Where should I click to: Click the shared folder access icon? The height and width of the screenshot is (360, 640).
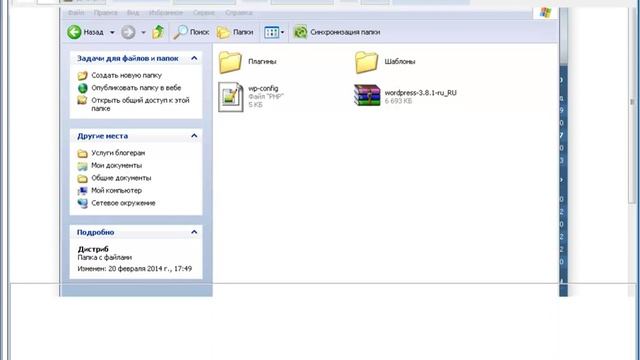[x=82, y=100]
